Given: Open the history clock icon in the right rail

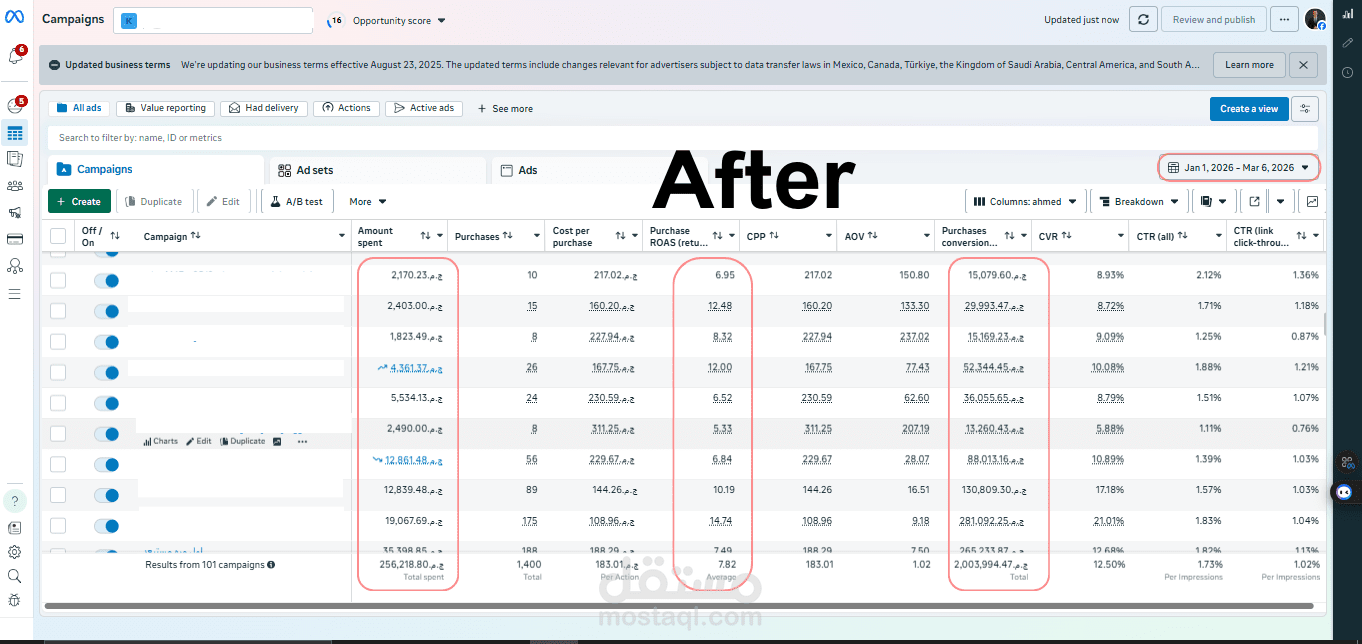Looking at the screenshot, I should 1347,72.
